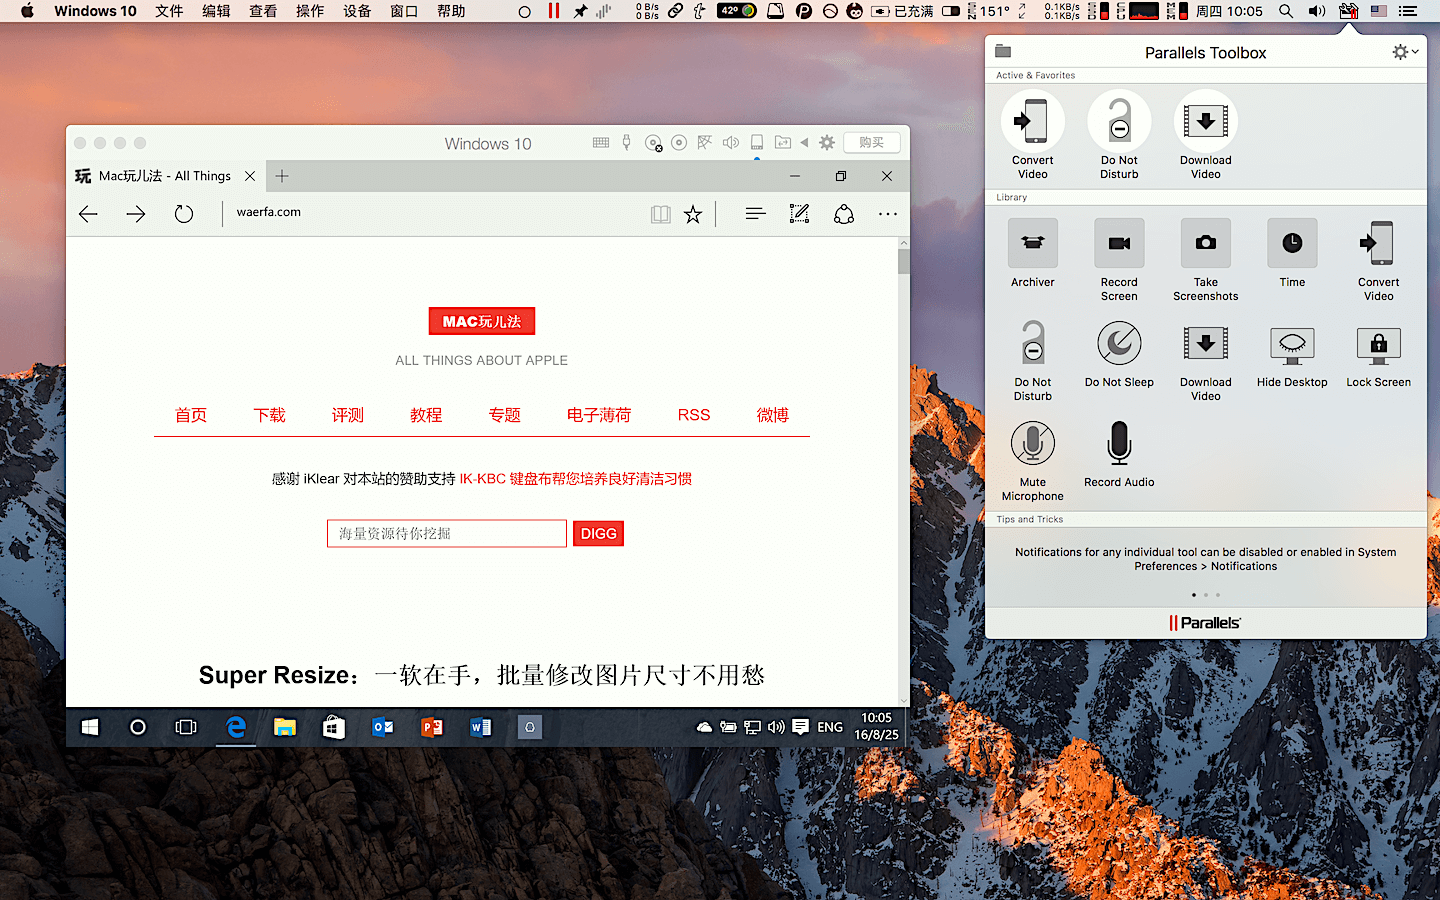
Task: Click the keyboard icon in Windows 10 titlebar
Action: (601, 143)
